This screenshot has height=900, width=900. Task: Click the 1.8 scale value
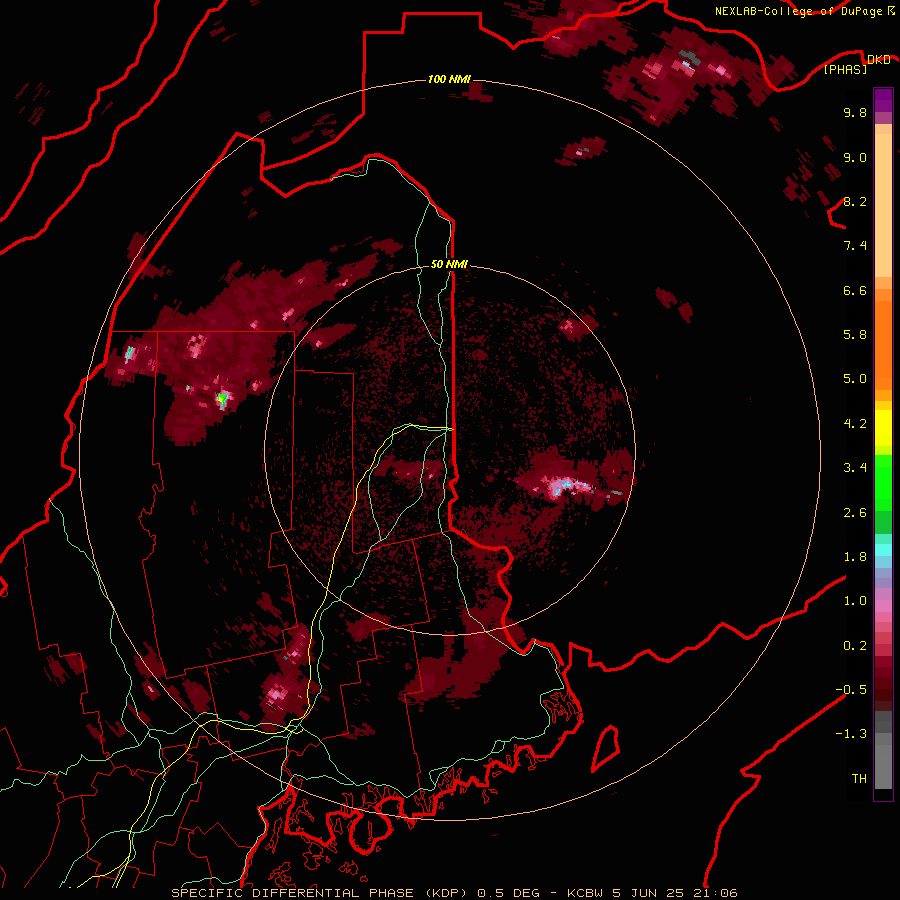(855, 557)
